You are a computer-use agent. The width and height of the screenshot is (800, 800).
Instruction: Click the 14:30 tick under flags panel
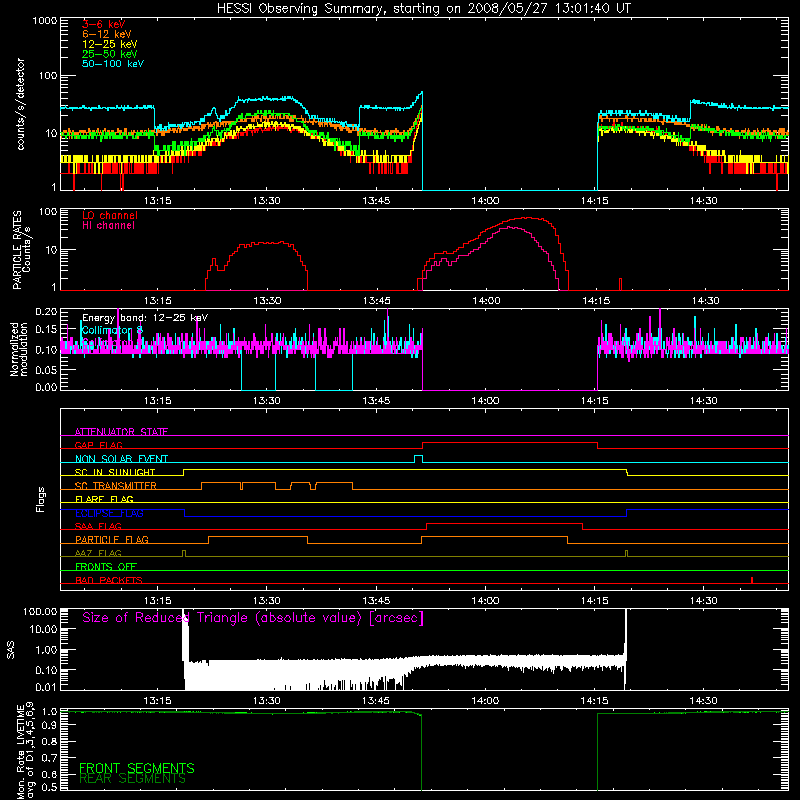tap(704, 601)
